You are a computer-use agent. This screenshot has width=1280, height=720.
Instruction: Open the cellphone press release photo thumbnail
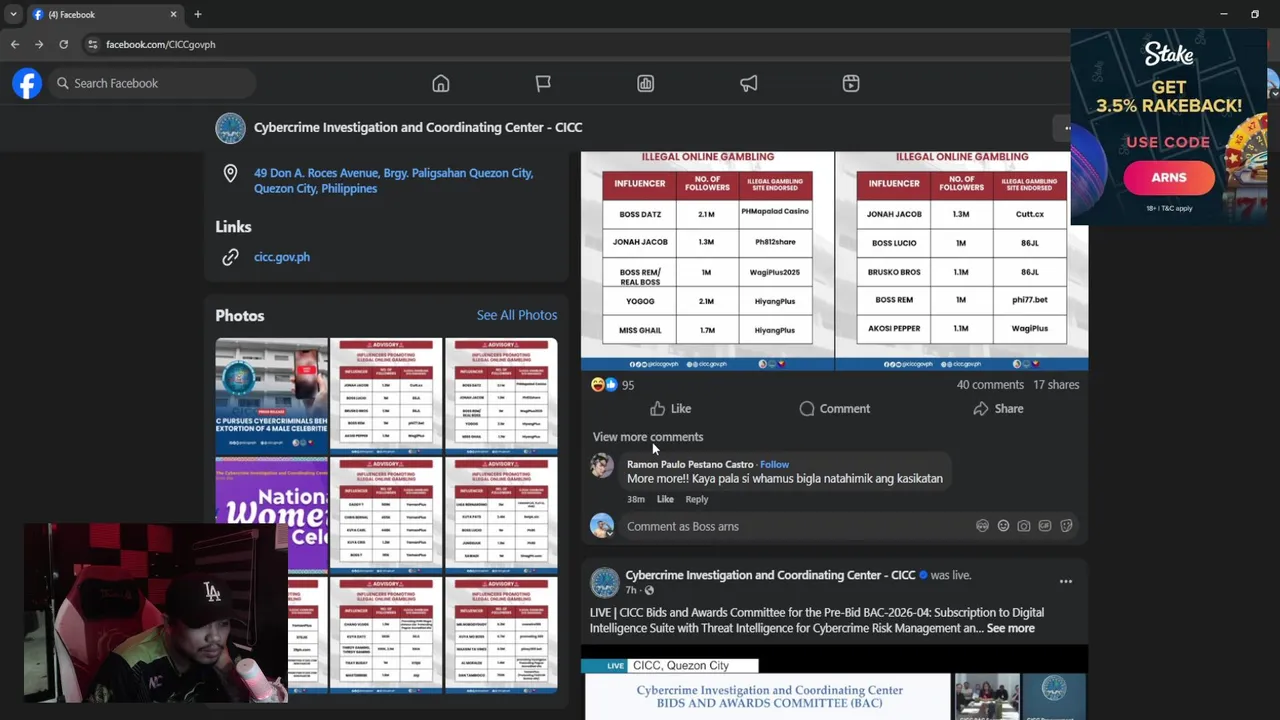(x=272, y=396)
